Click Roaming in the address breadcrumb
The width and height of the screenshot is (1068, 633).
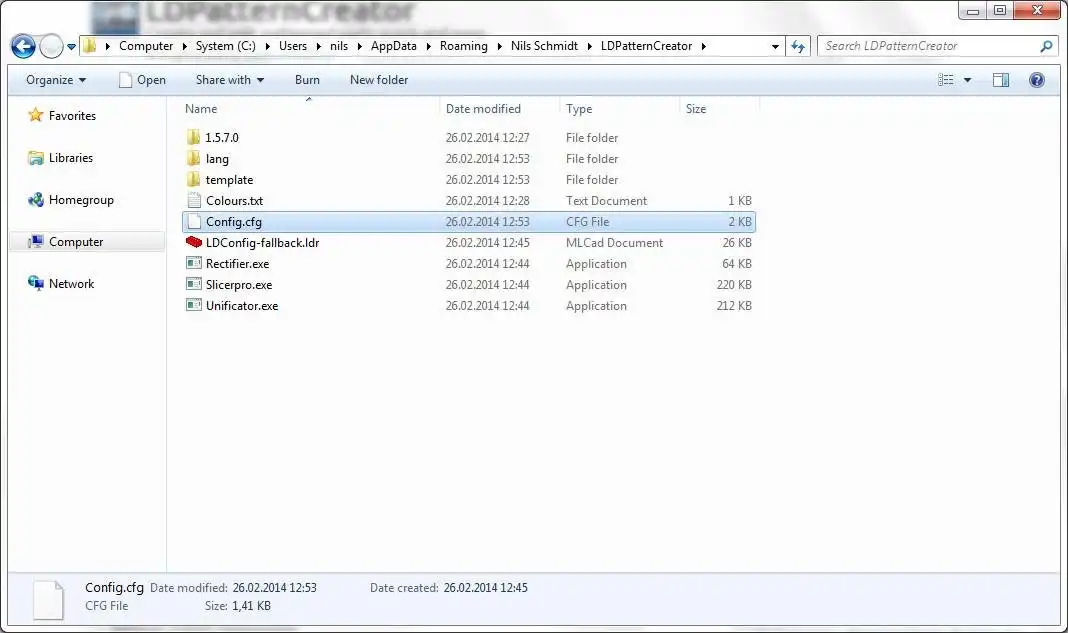click(x=463, y=46)
